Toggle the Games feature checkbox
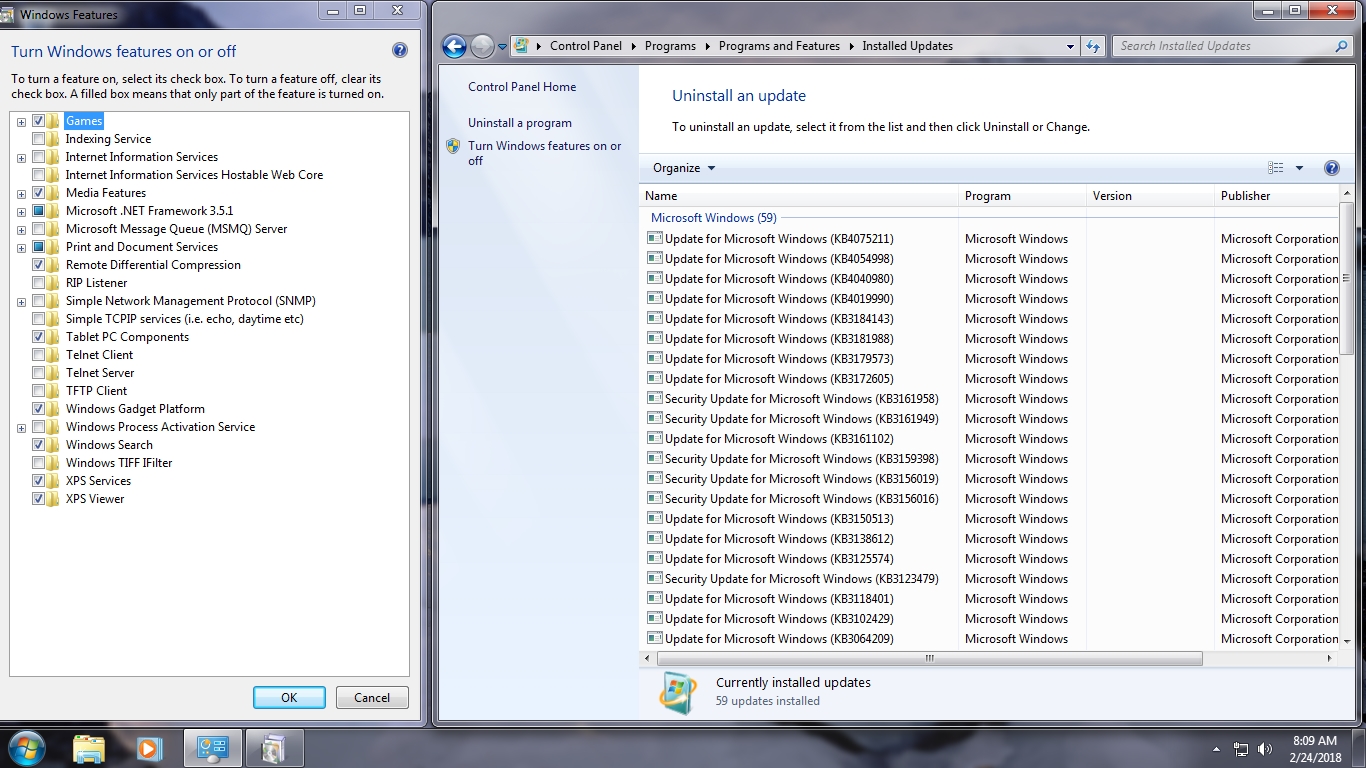1366x768 pixels. point(39,121)
